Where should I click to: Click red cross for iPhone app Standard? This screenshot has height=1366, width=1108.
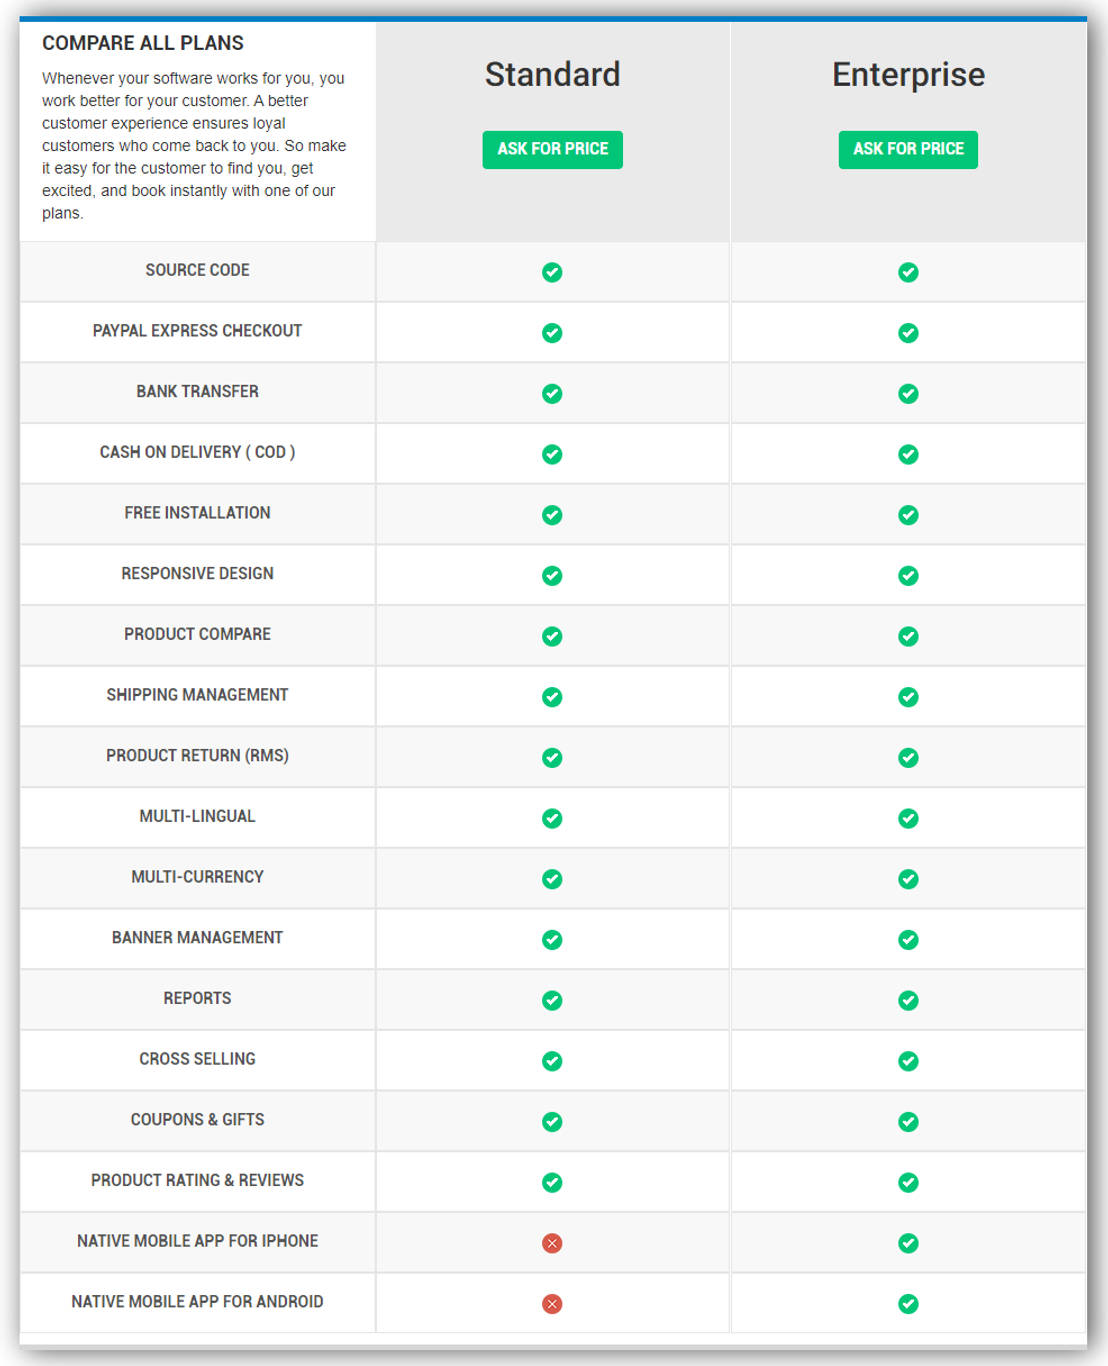(552, 1243)
